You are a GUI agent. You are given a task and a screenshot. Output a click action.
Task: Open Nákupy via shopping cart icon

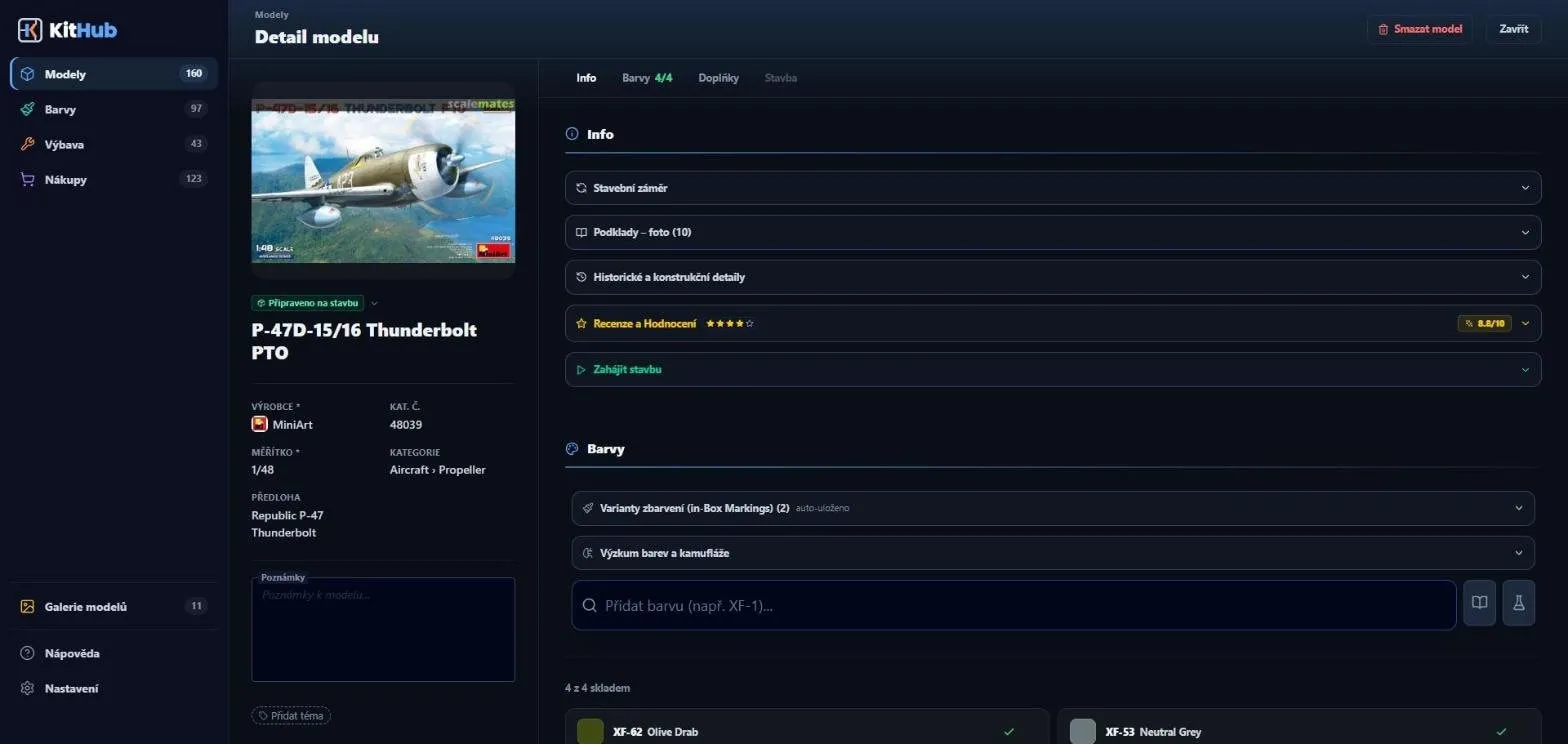[x=27, y=179]
